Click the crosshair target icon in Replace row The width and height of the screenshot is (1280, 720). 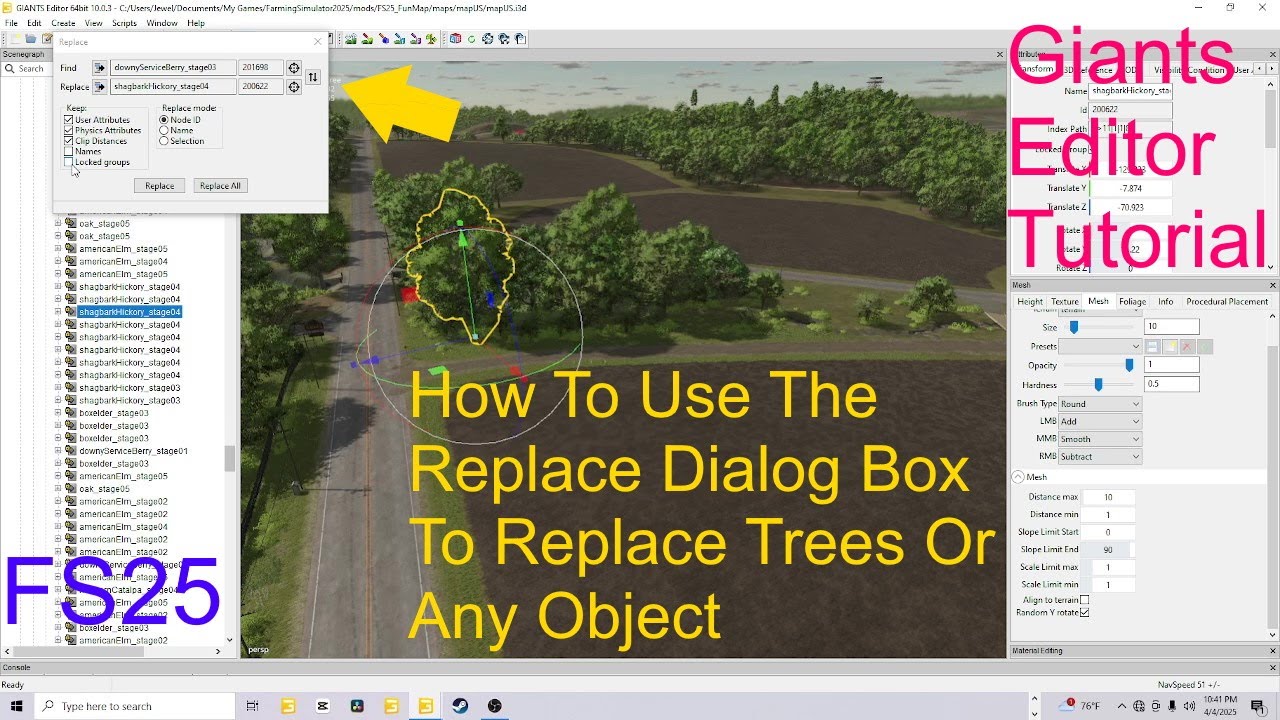pyautogui.click(x=294, y=87)
